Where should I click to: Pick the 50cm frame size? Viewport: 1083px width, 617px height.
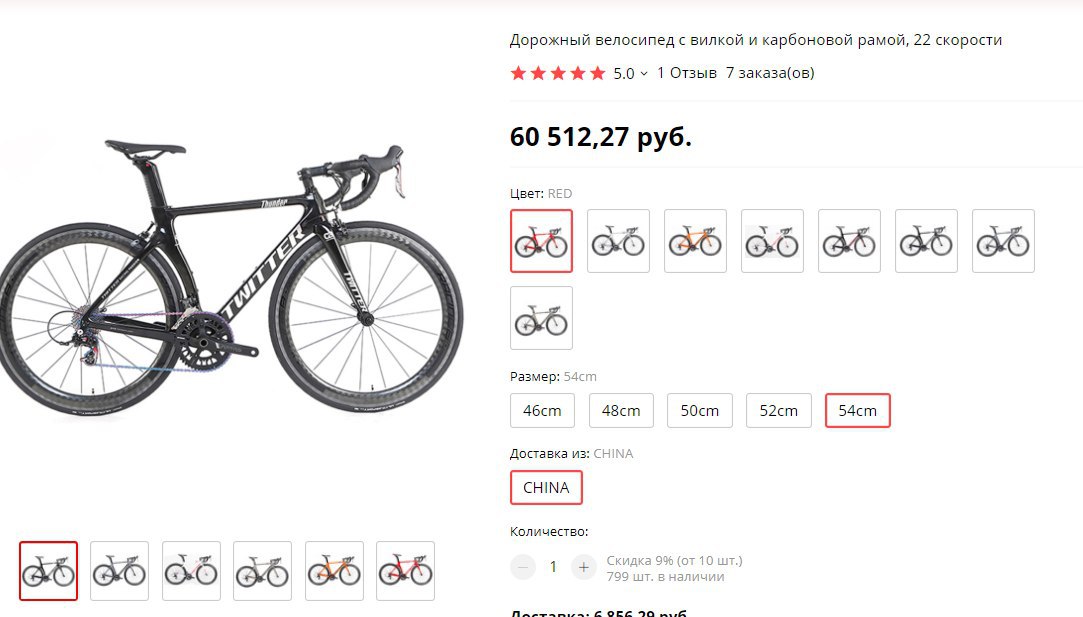tap(700, 411)
